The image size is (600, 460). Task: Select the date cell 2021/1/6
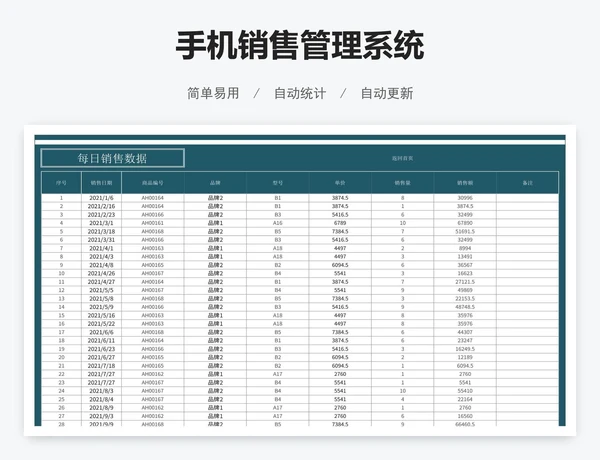(x=101, y=198)
